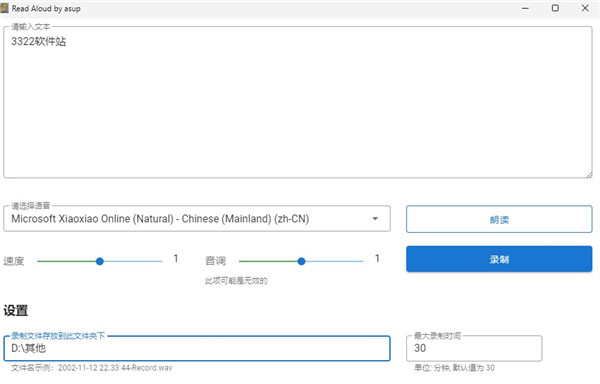
Task: Click the 设置 settings heading
Action: 16,310
